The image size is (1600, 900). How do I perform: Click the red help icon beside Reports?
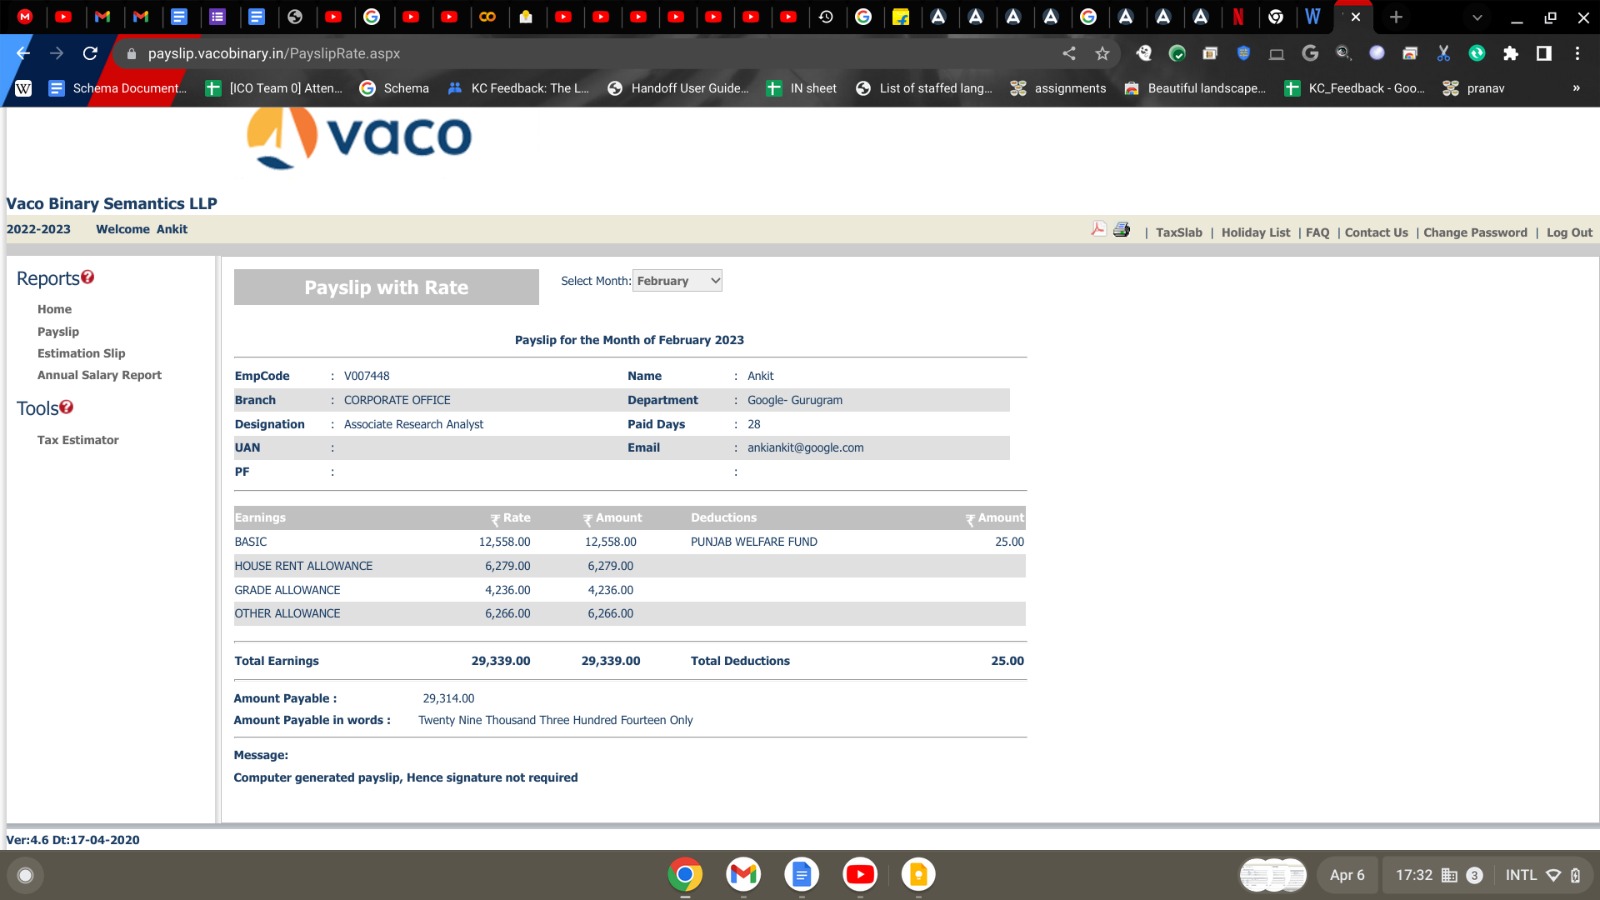(88, 277)
